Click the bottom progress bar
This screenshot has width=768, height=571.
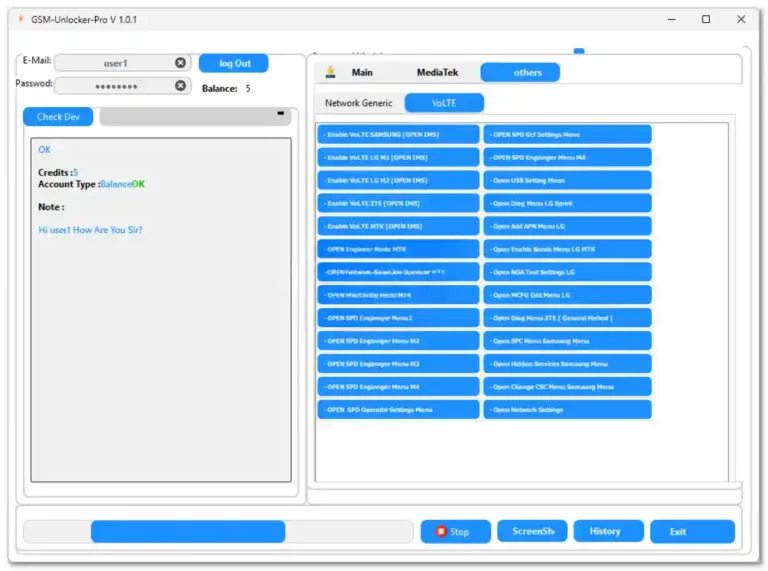218,532
